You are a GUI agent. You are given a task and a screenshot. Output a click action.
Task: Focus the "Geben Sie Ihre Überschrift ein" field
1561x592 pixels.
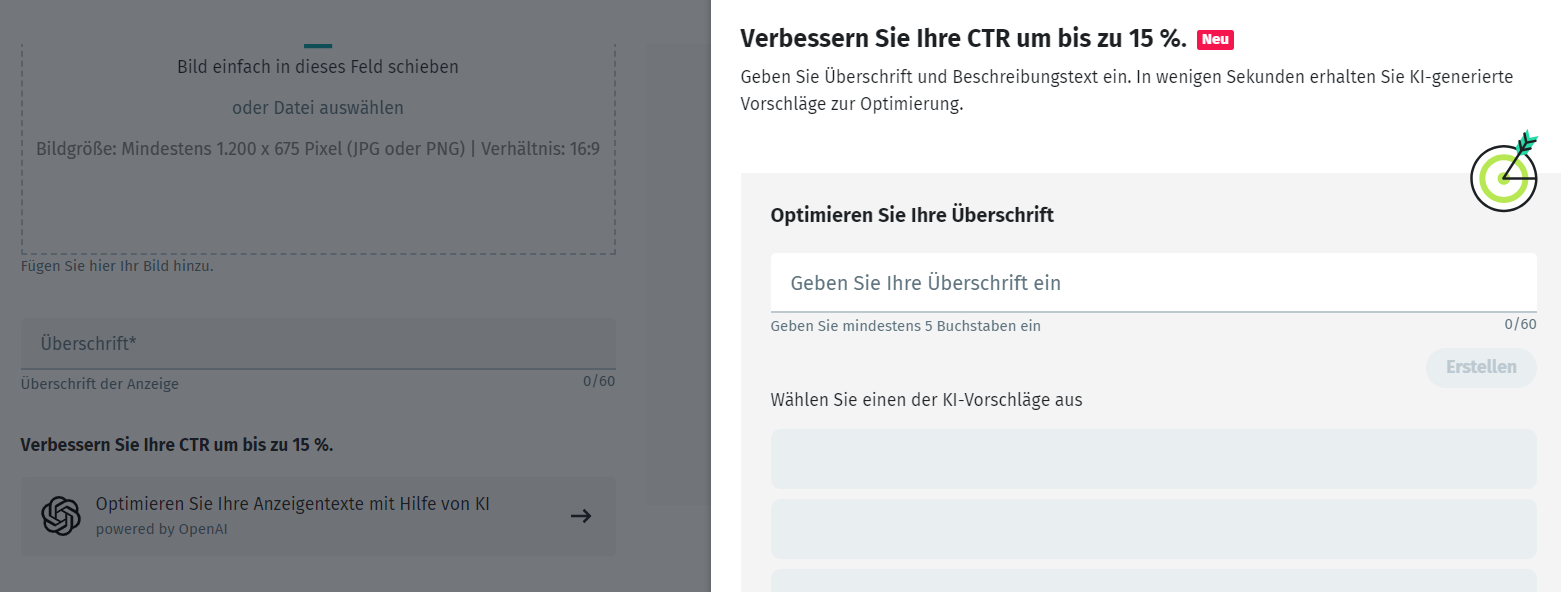click(x=1153, y=283)
